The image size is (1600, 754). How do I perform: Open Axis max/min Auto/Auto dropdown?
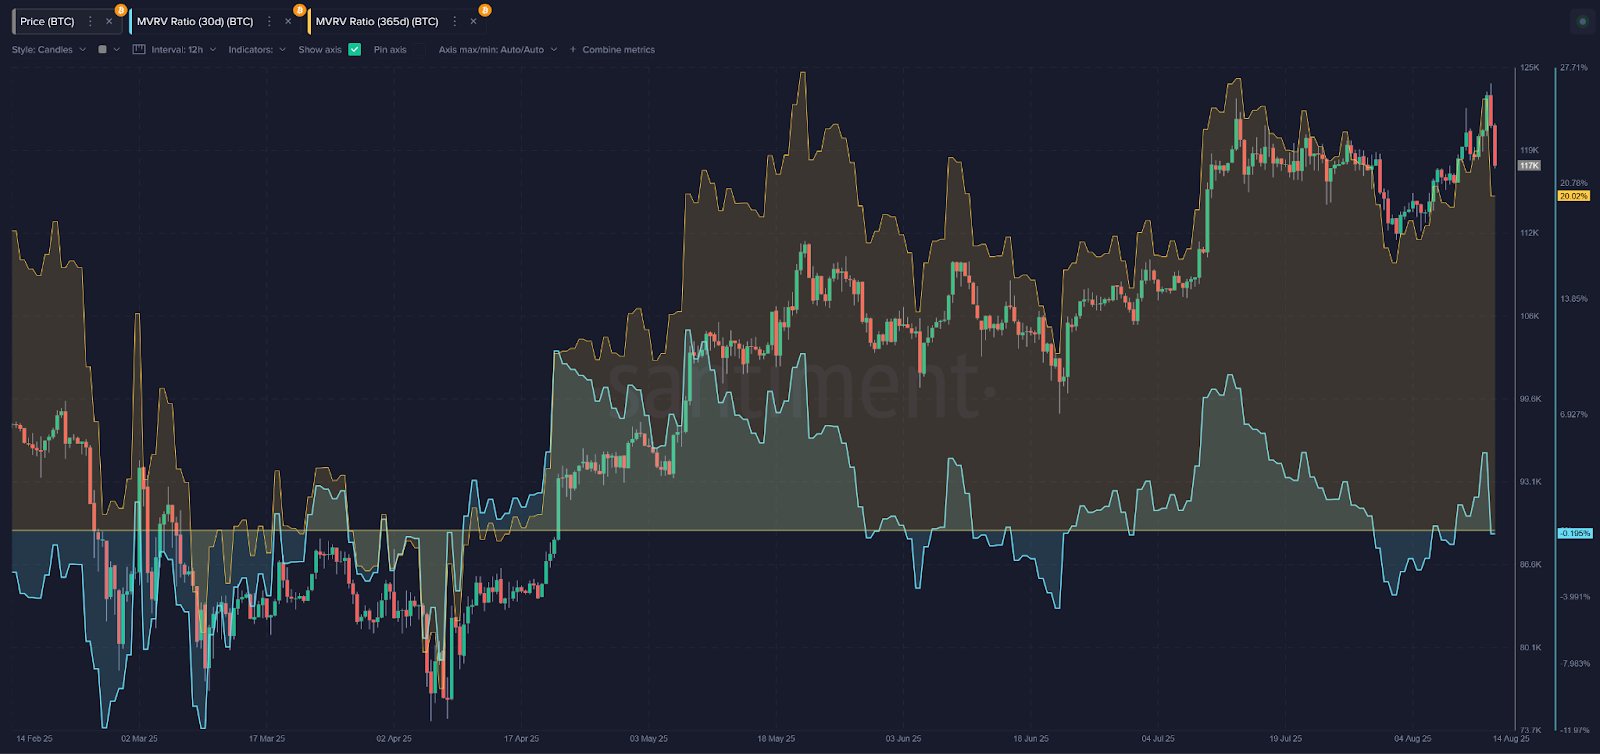pyautogui.click(x=498, y=49)
